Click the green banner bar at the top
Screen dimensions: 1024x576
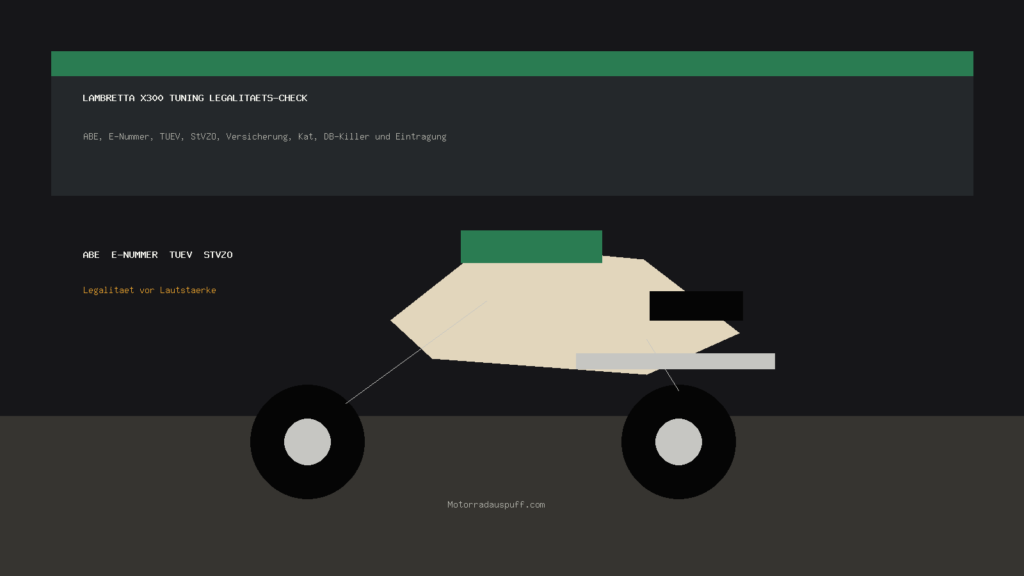[x=512, y=63]
